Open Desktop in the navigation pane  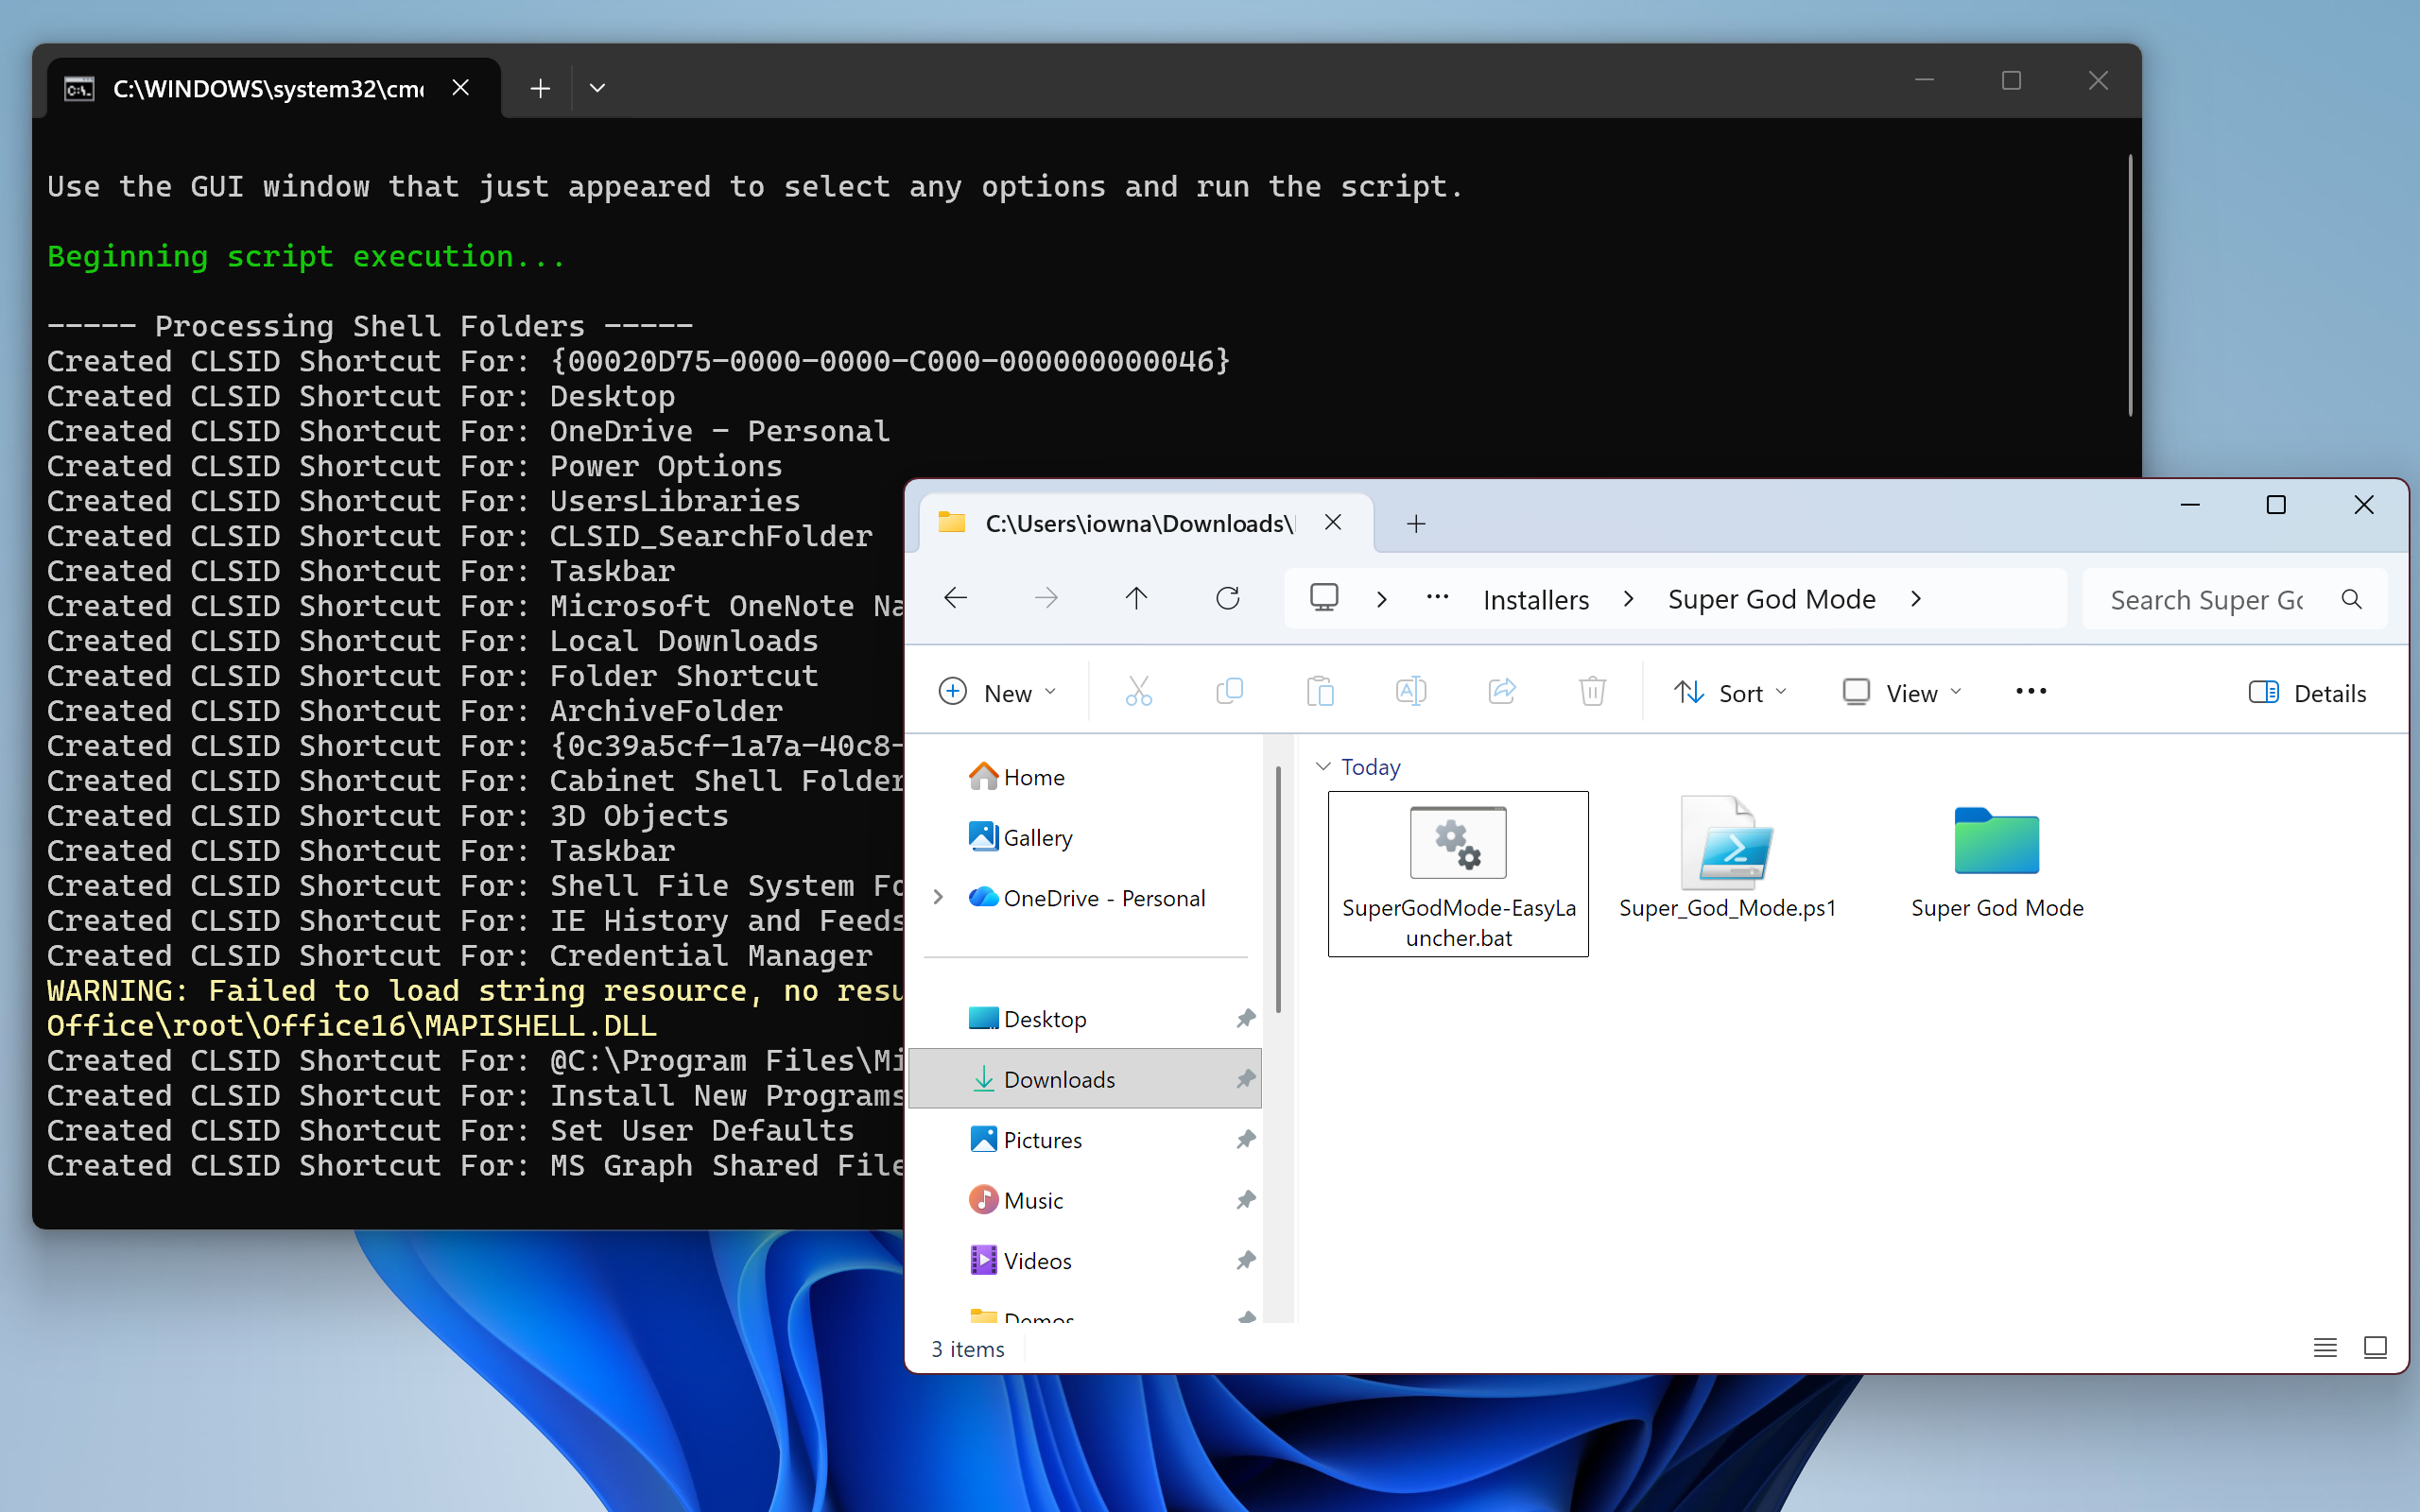(1085, 1019)
